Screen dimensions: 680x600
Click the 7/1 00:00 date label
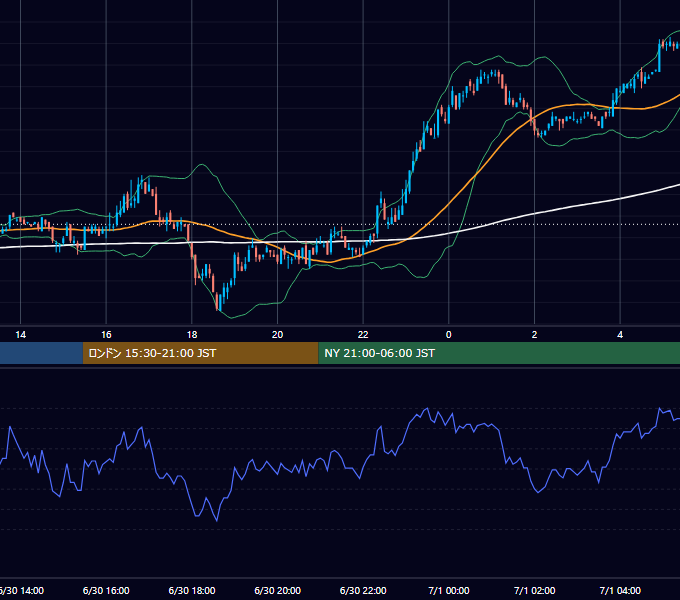point(449,591)
